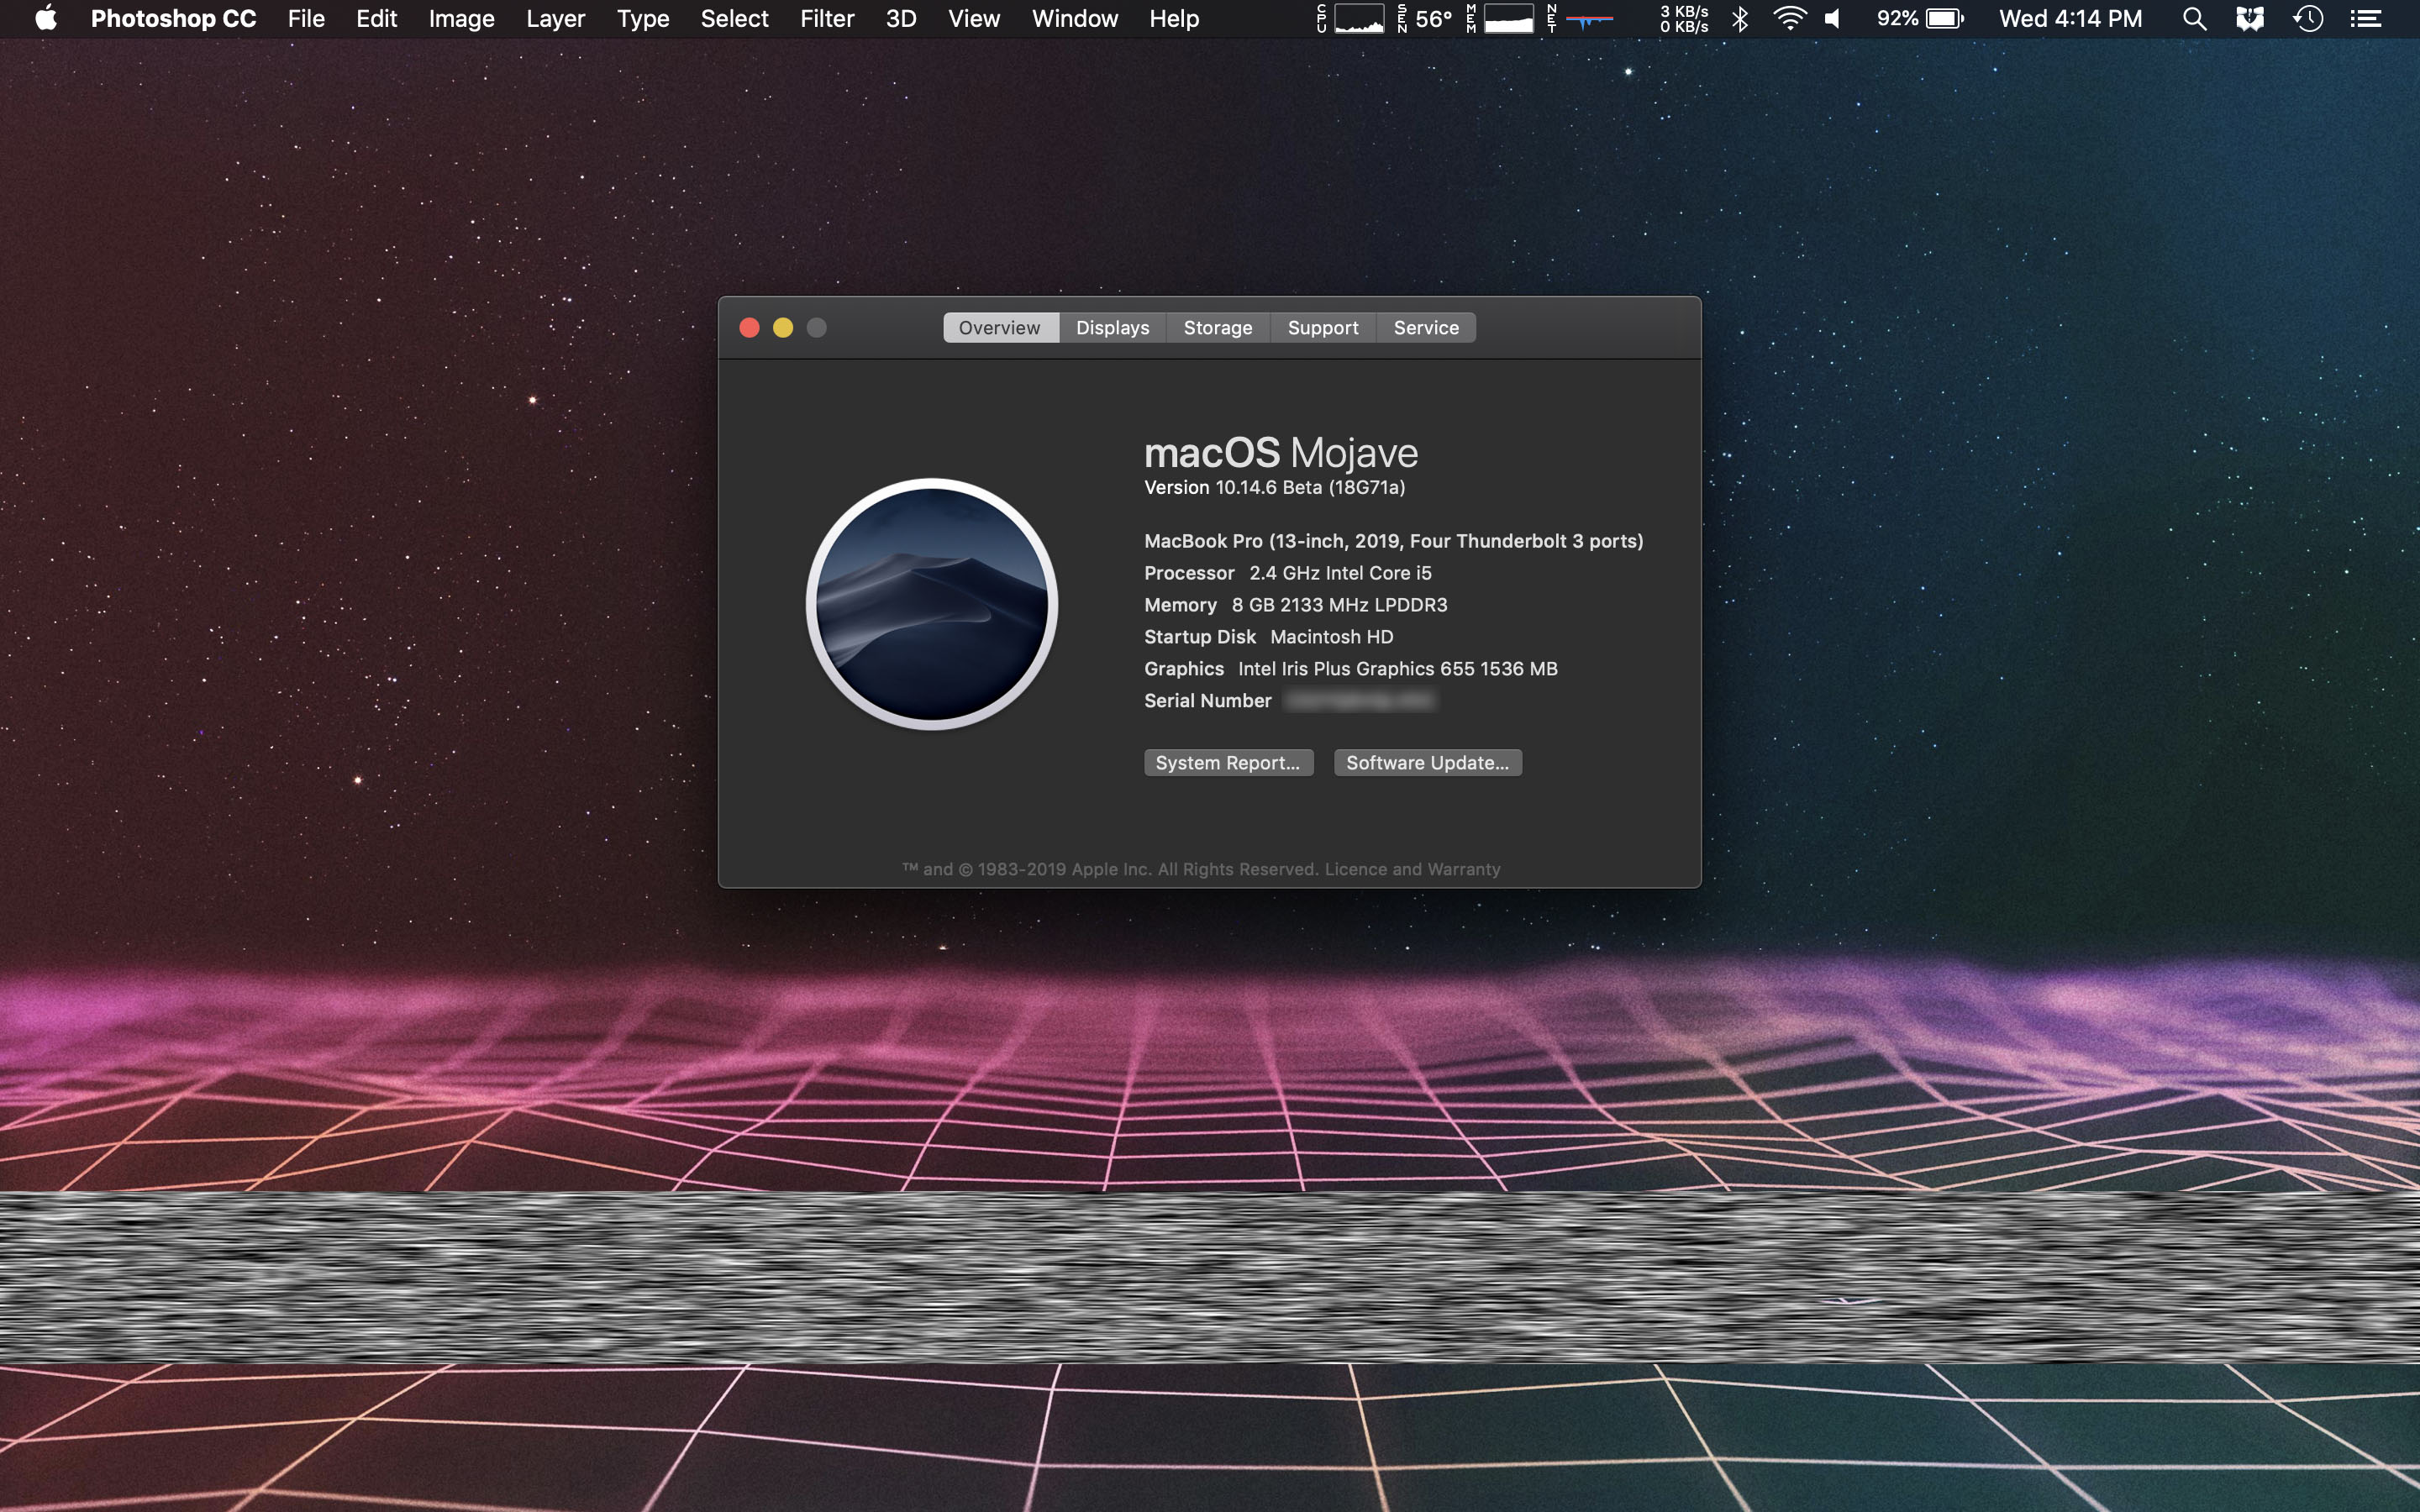2420x1512 pixels.
Task: Open the Apple menu icon
Action: point(46,19)
